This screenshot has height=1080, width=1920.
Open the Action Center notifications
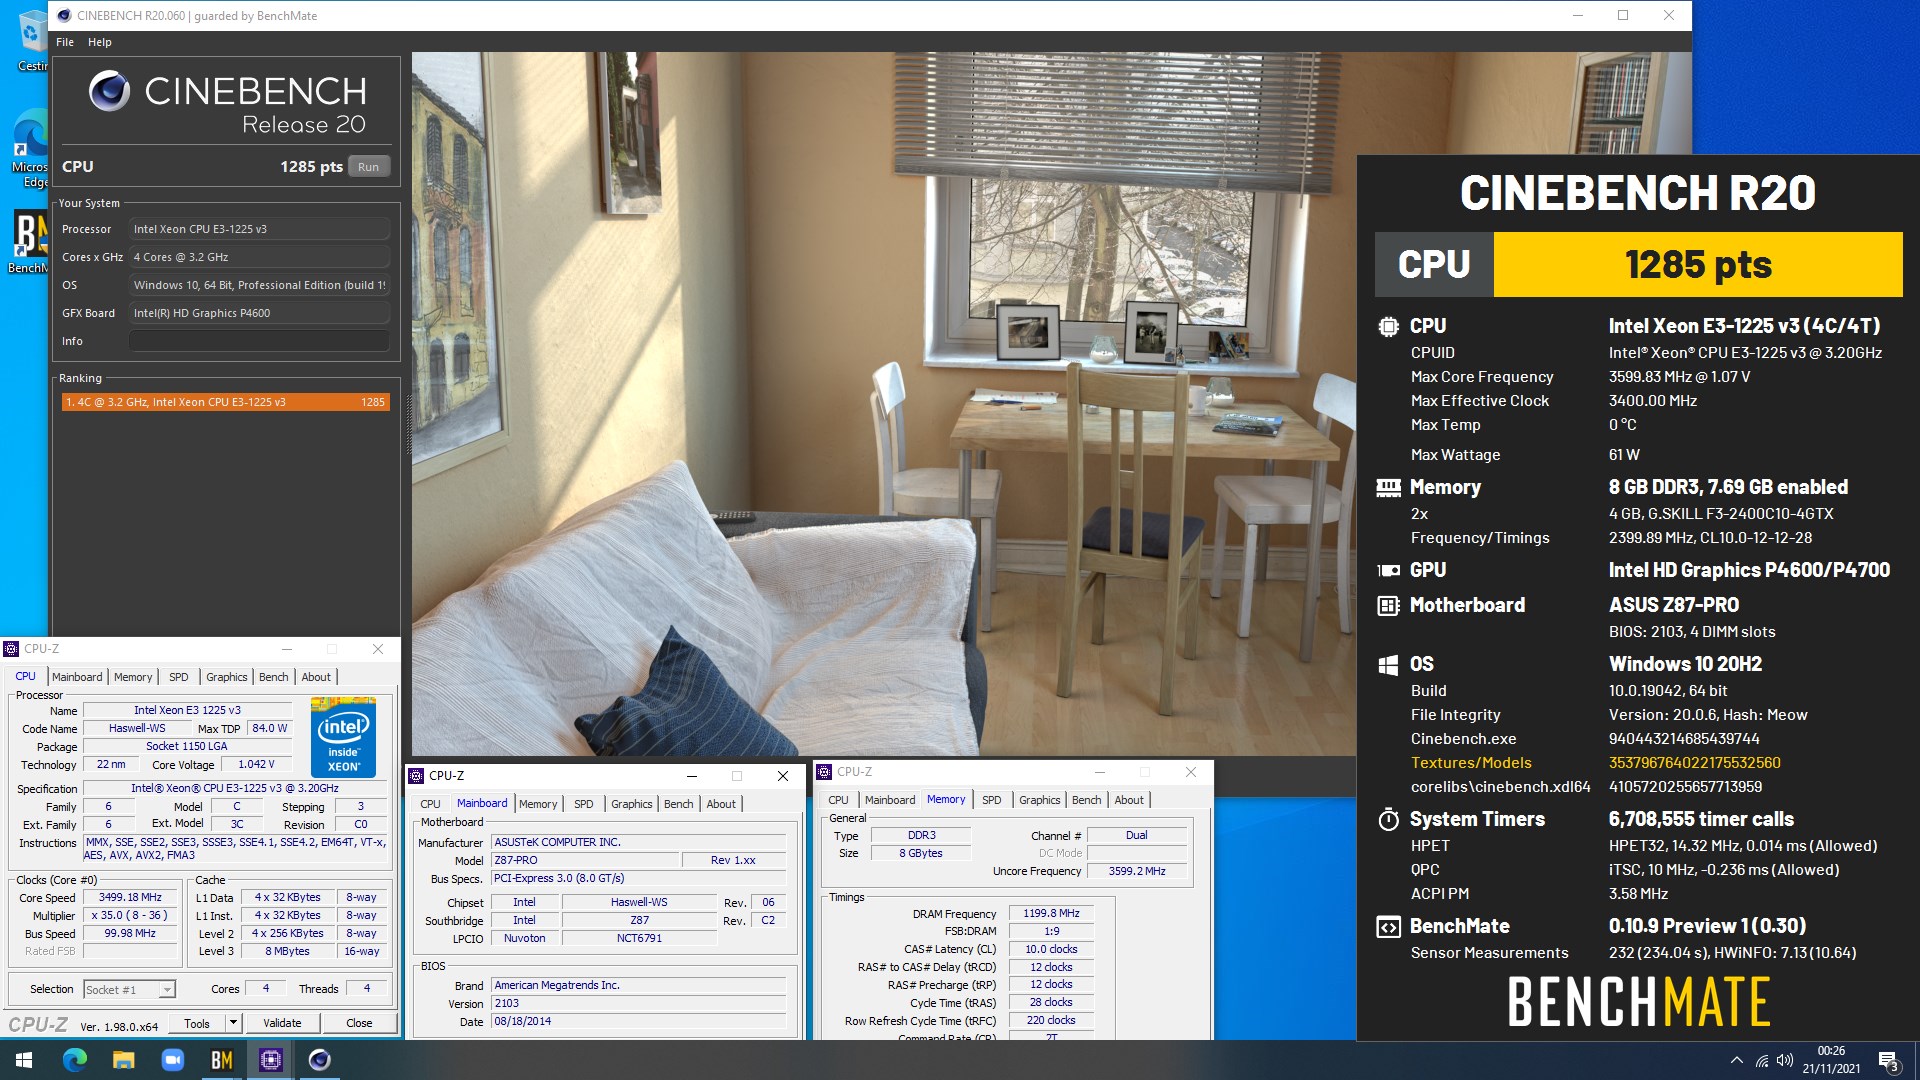tap(1888, 1060)
